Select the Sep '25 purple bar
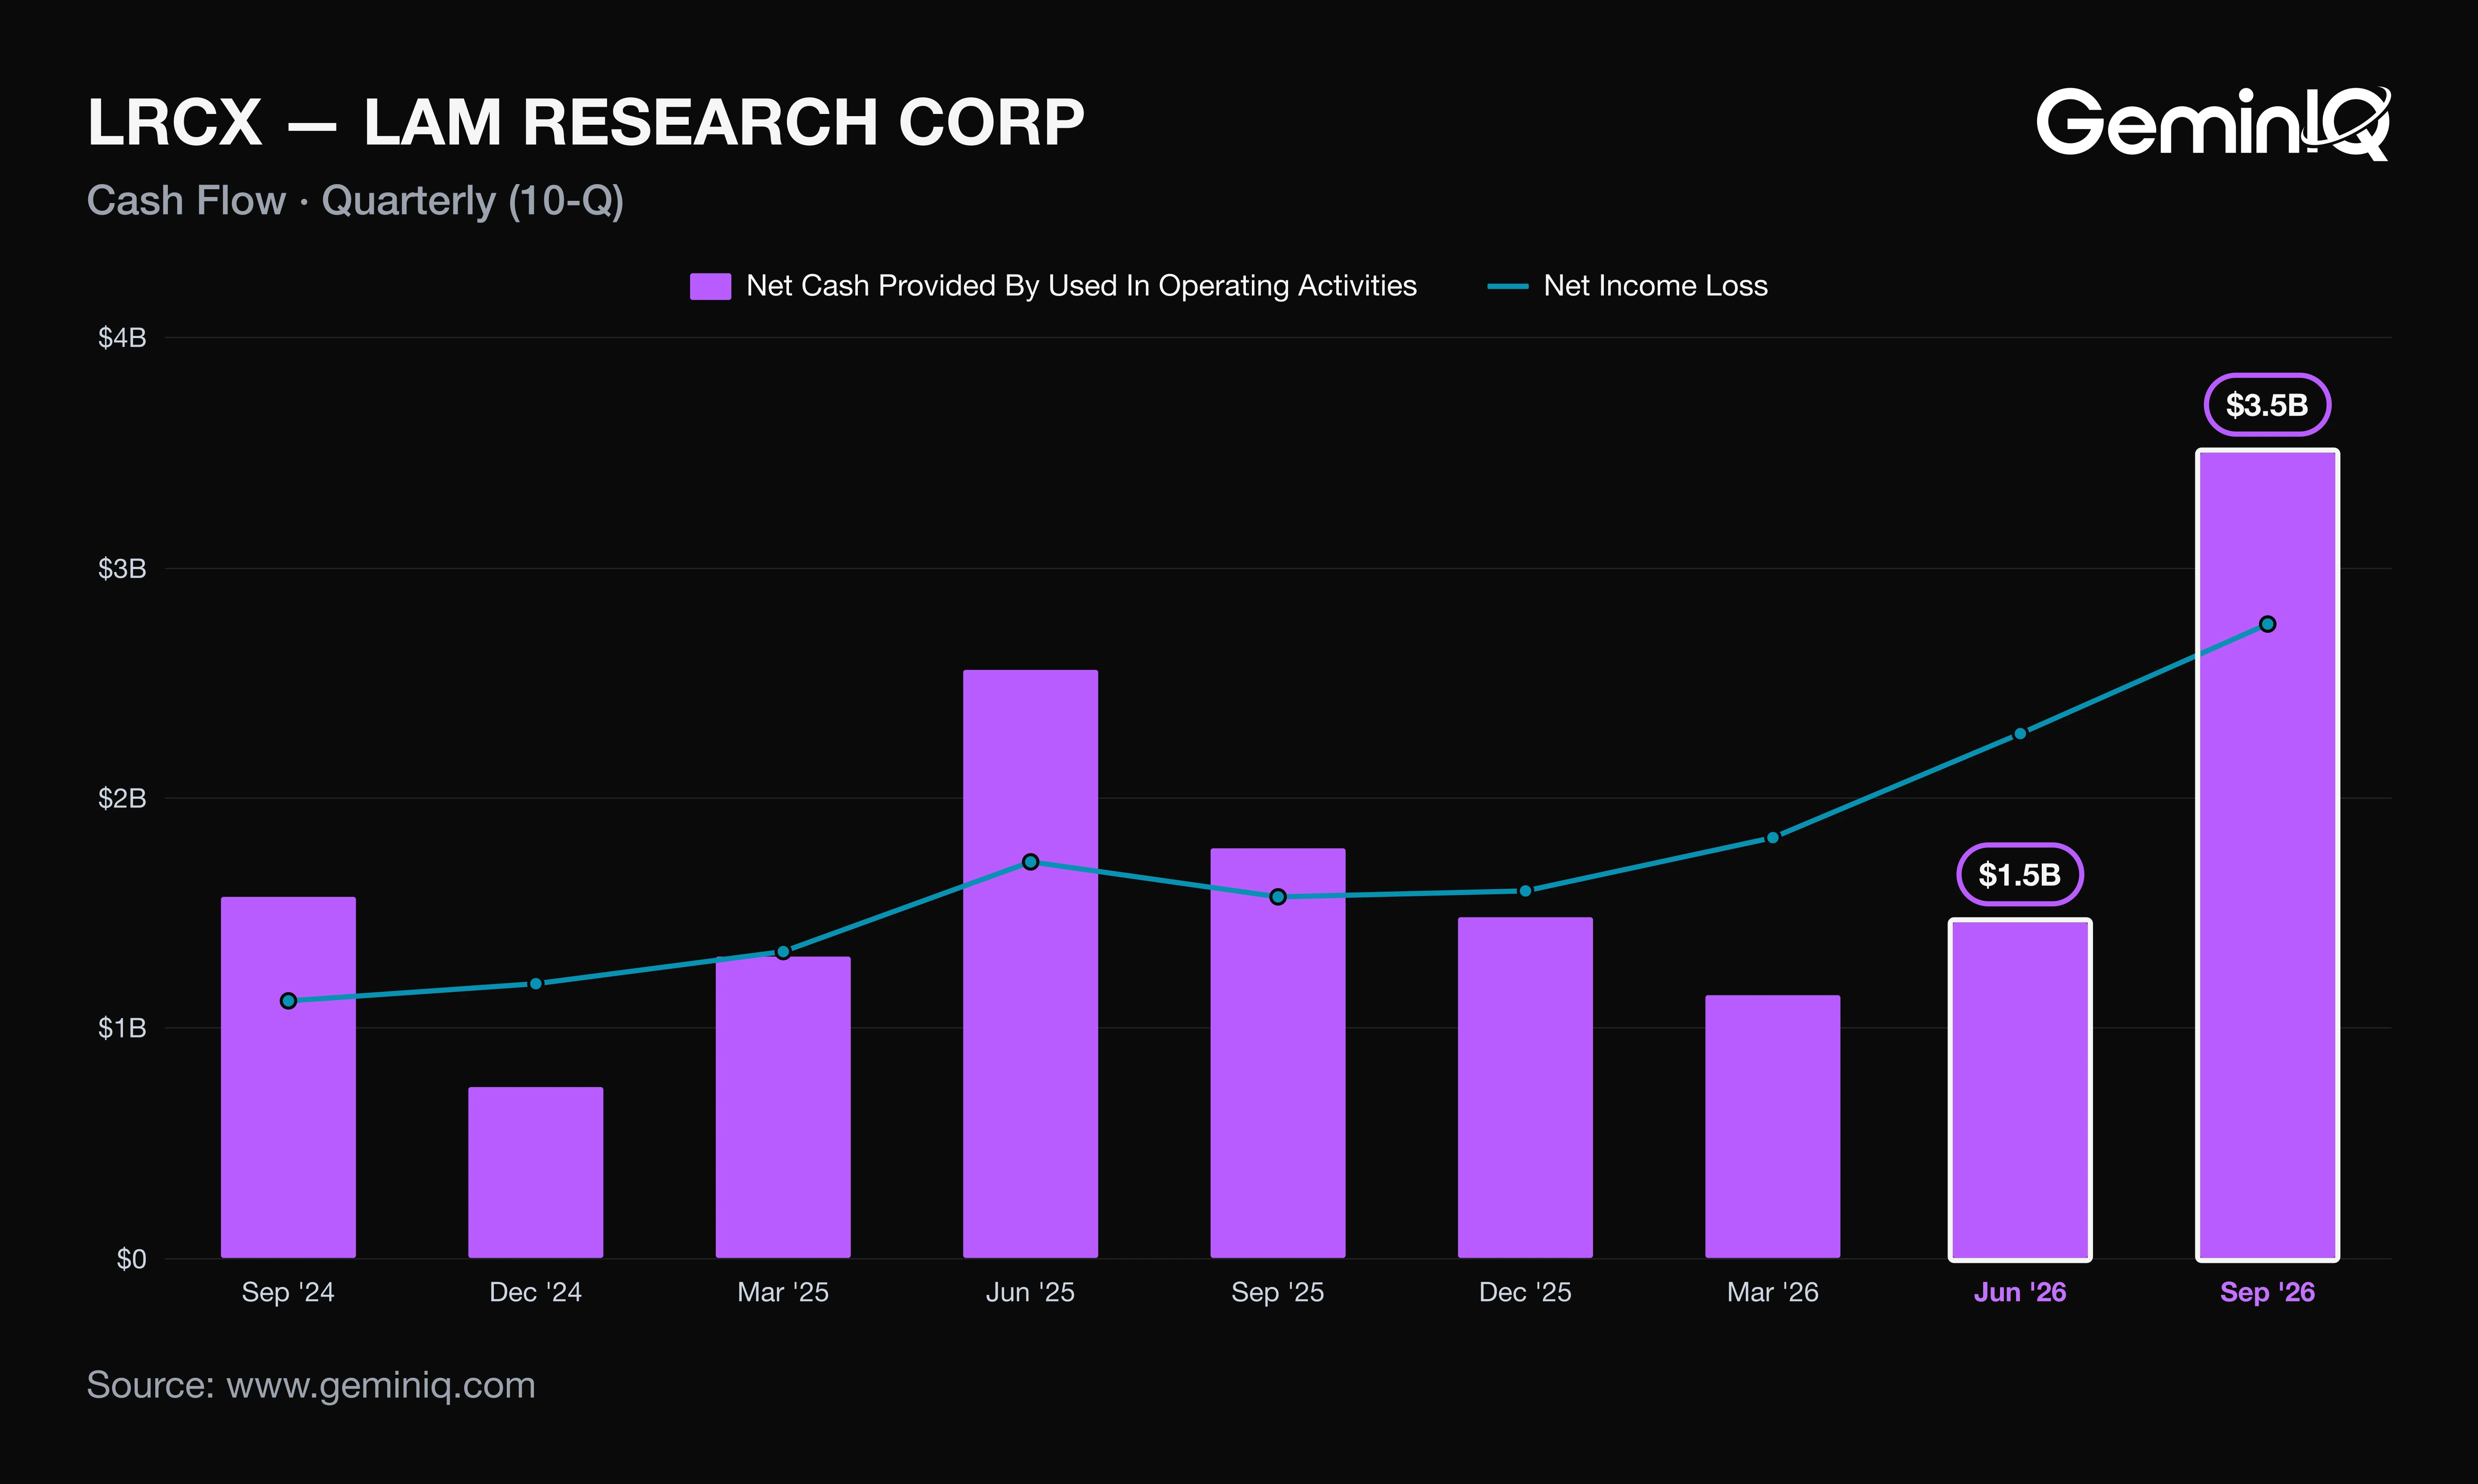2478x1484 pixels. [1278, 1053]
